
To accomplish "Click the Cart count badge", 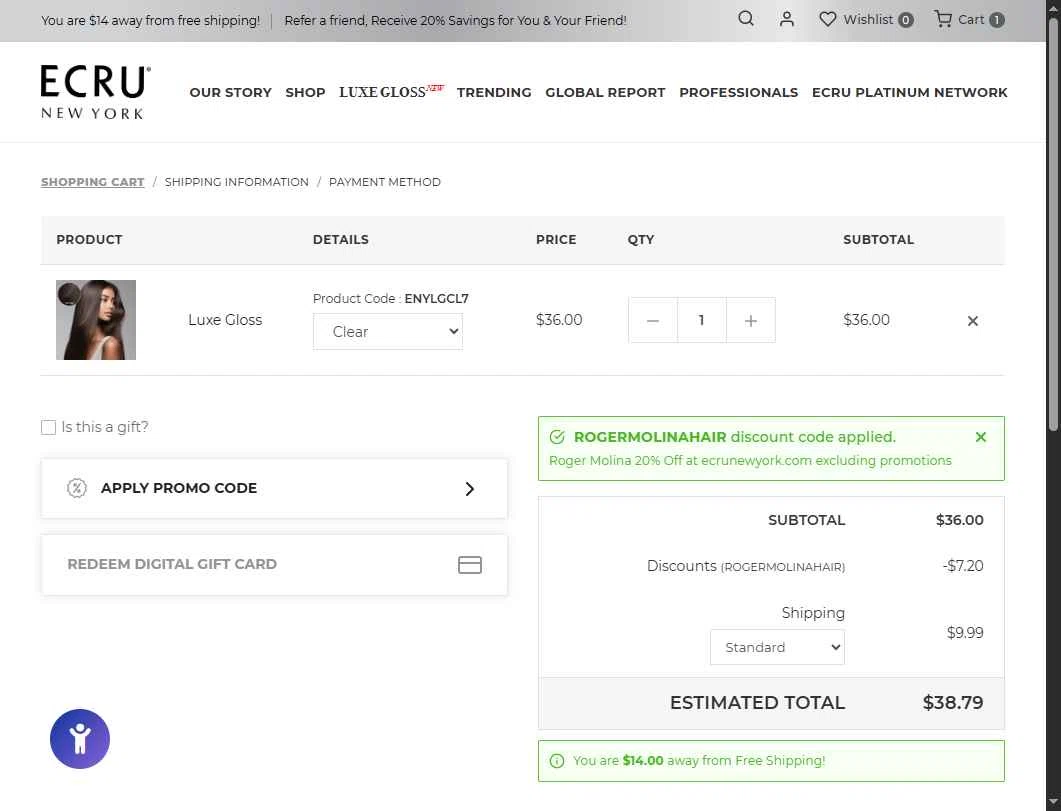I will pyautogui.click(x=996, y=20).
